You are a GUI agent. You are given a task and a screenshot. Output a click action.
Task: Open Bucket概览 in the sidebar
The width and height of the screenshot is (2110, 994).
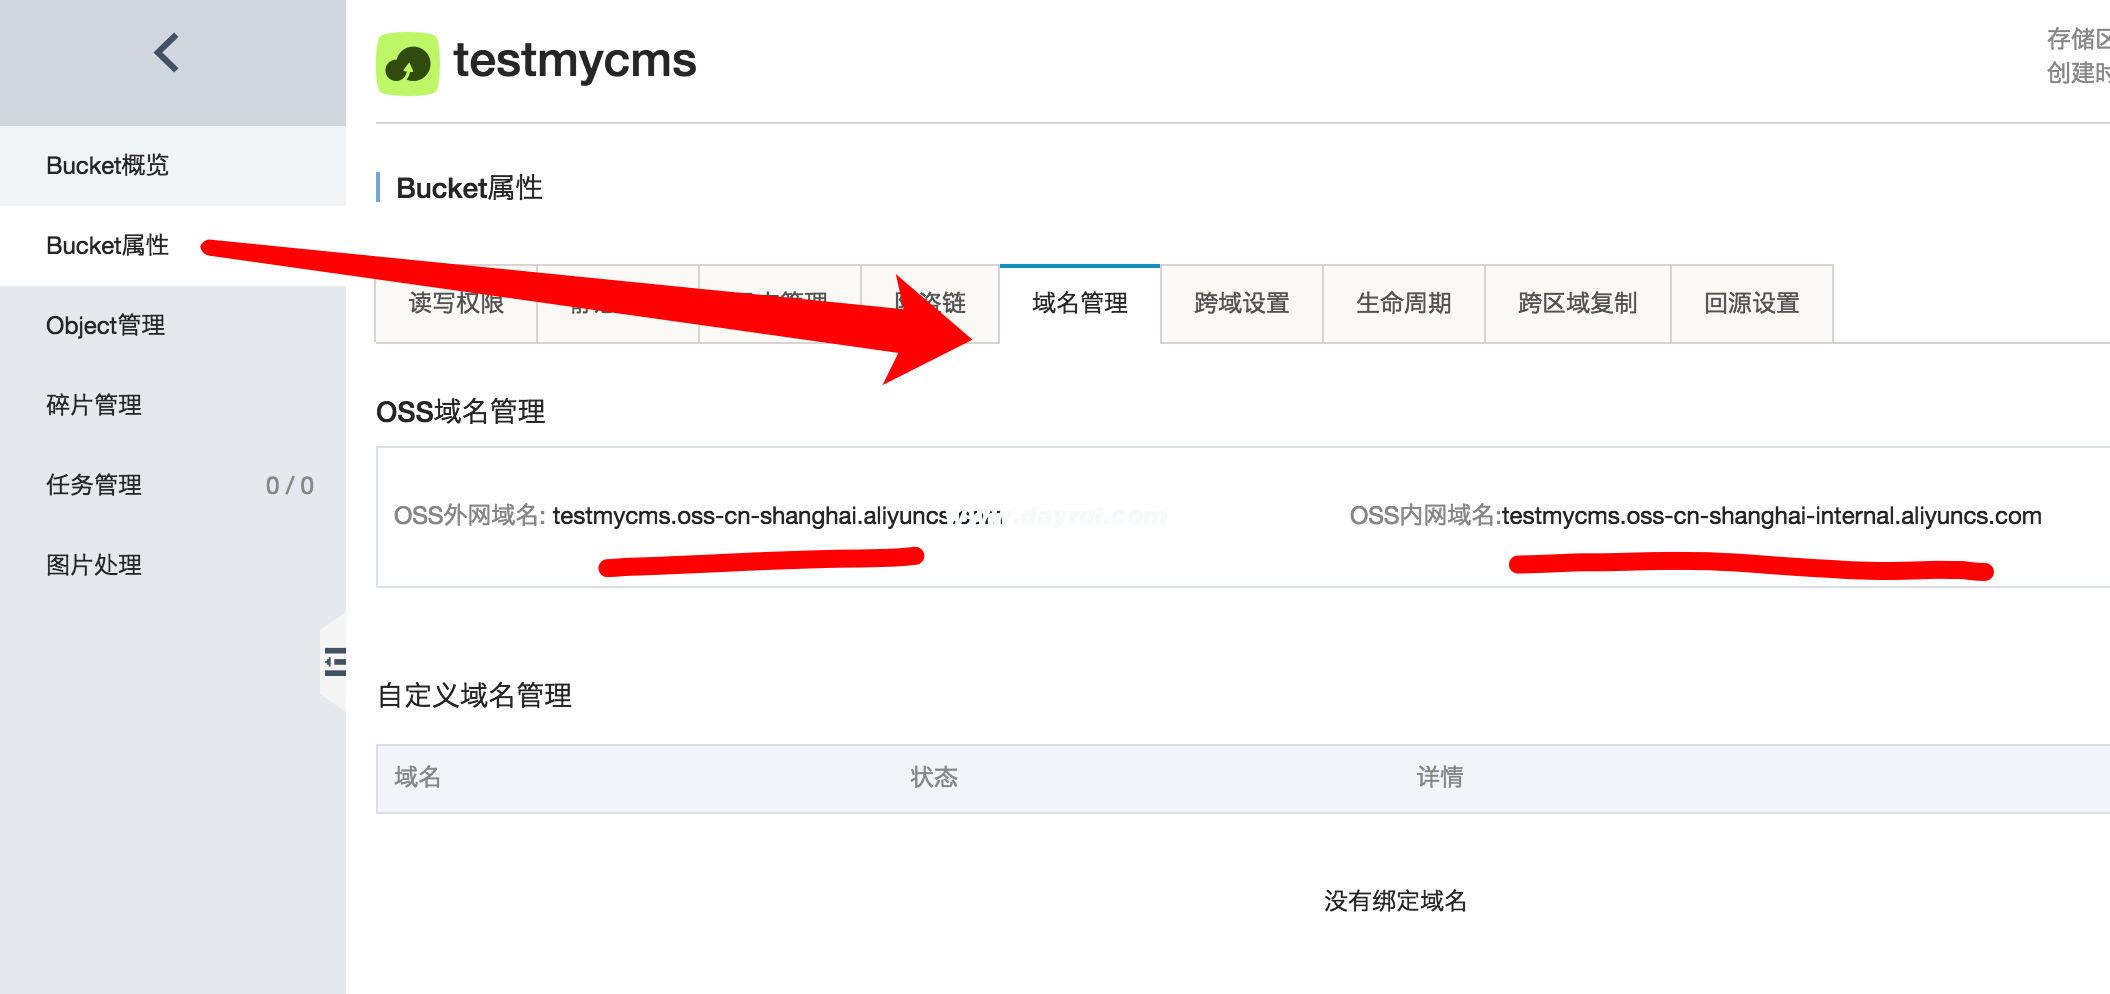coord(173,166)
